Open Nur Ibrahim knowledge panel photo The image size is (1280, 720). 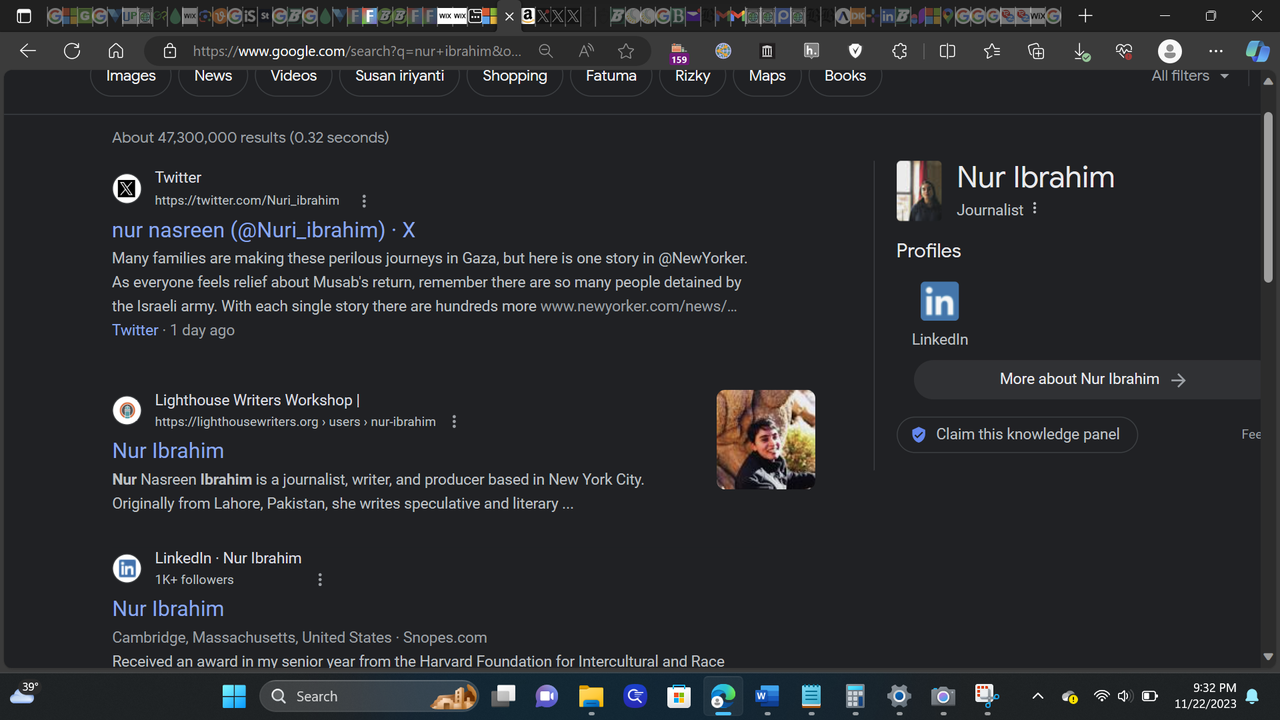click(x=919, y=191)
